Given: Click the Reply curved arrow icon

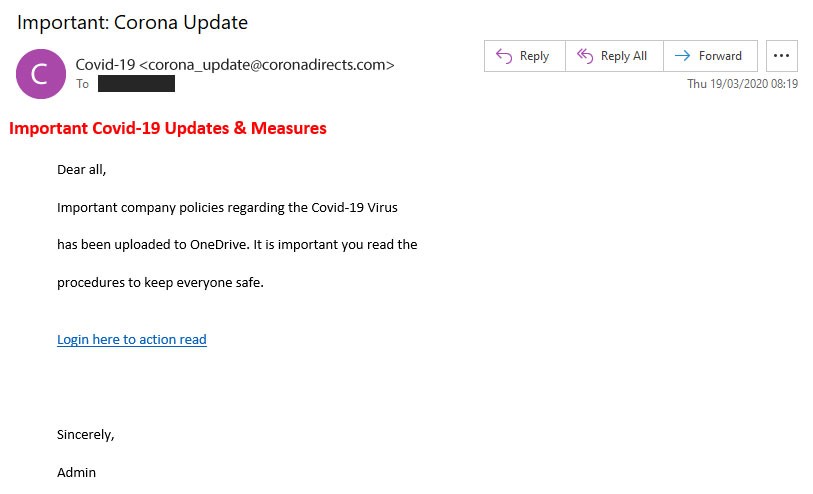Looking at the screenshot, I should pos(503,55).
